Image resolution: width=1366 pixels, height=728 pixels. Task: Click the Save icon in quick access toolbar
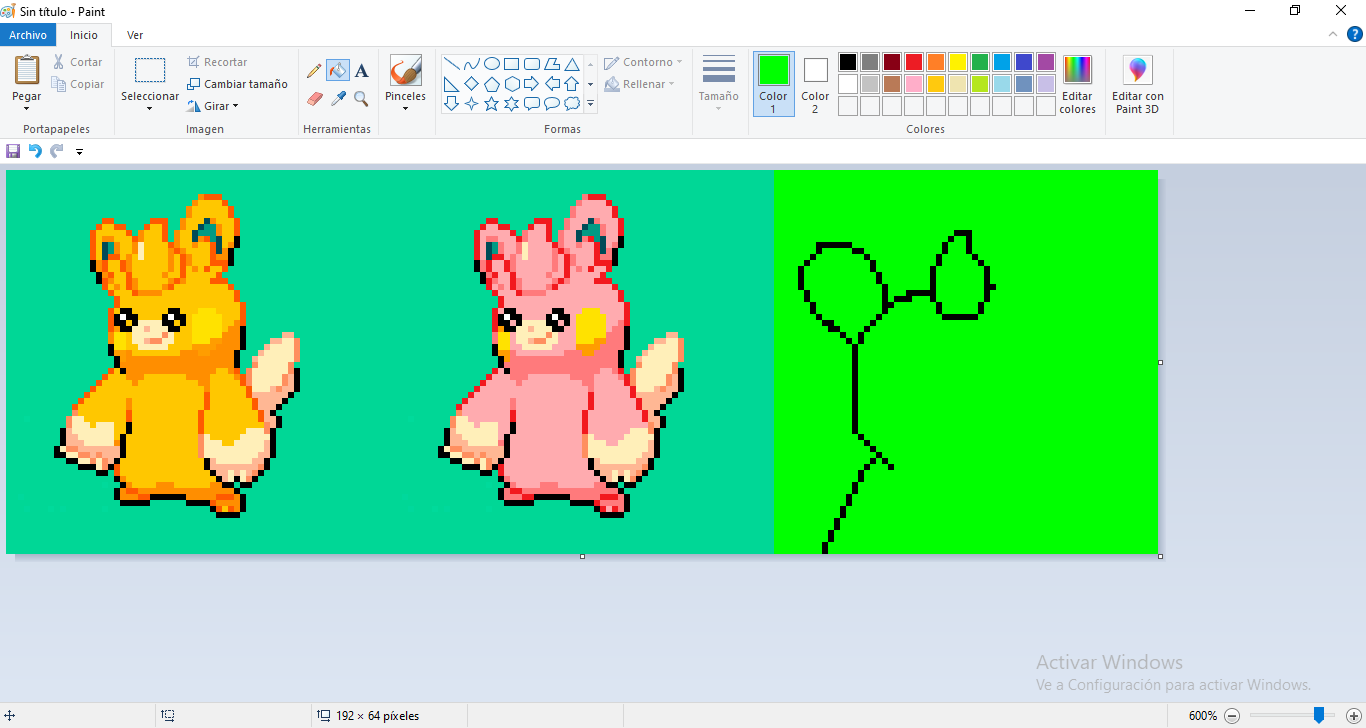(x=13, y=151)
